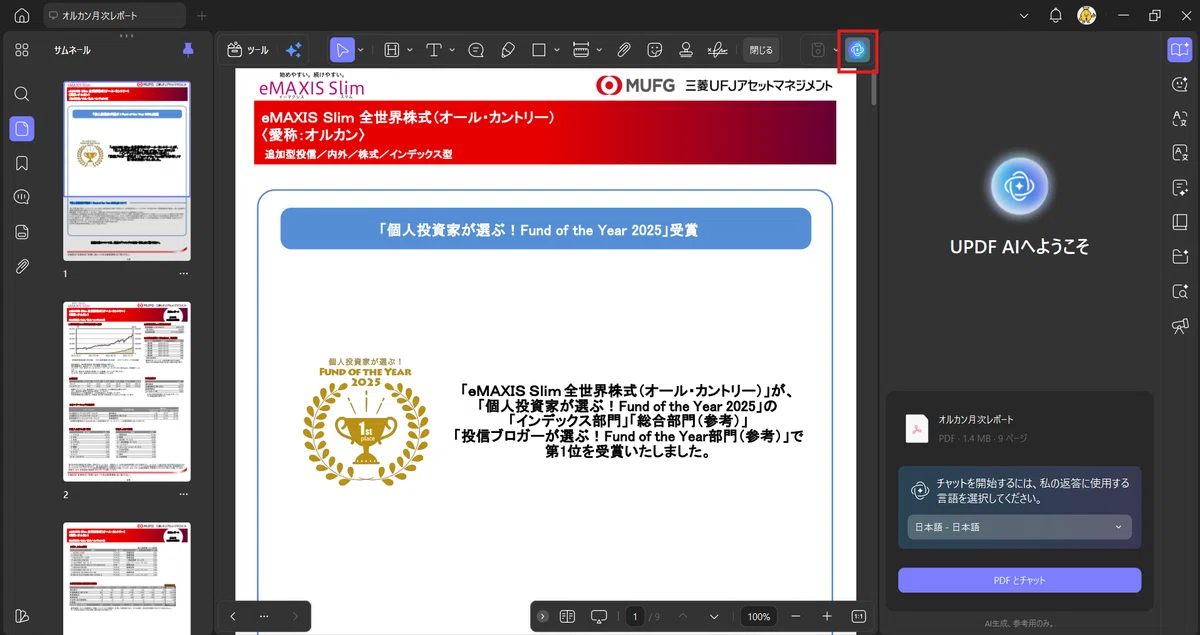Viewport: 1200px width, 635px height.
Task: Open the telescope explore icon
Action: 1179,326
